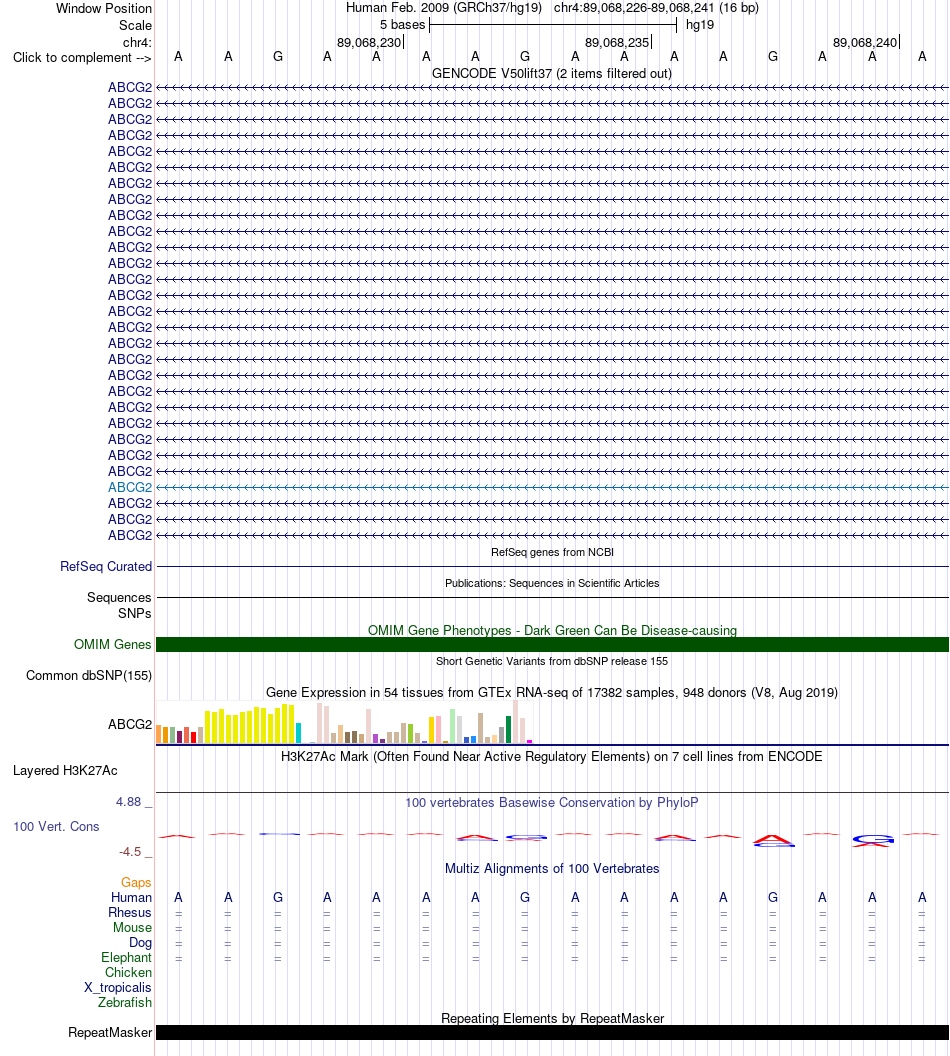The width and height of the screenshot is (950, 1056).
Task: Click the 'GENCODE V50lift37 (2 items filtered out)' title
Action: coord(551,73)
